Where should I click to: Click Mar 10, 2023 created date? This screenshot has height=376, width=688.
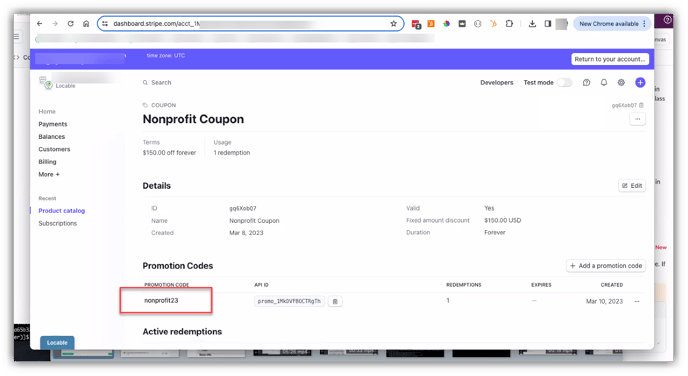pyautogui.click(x=604, y=301)
